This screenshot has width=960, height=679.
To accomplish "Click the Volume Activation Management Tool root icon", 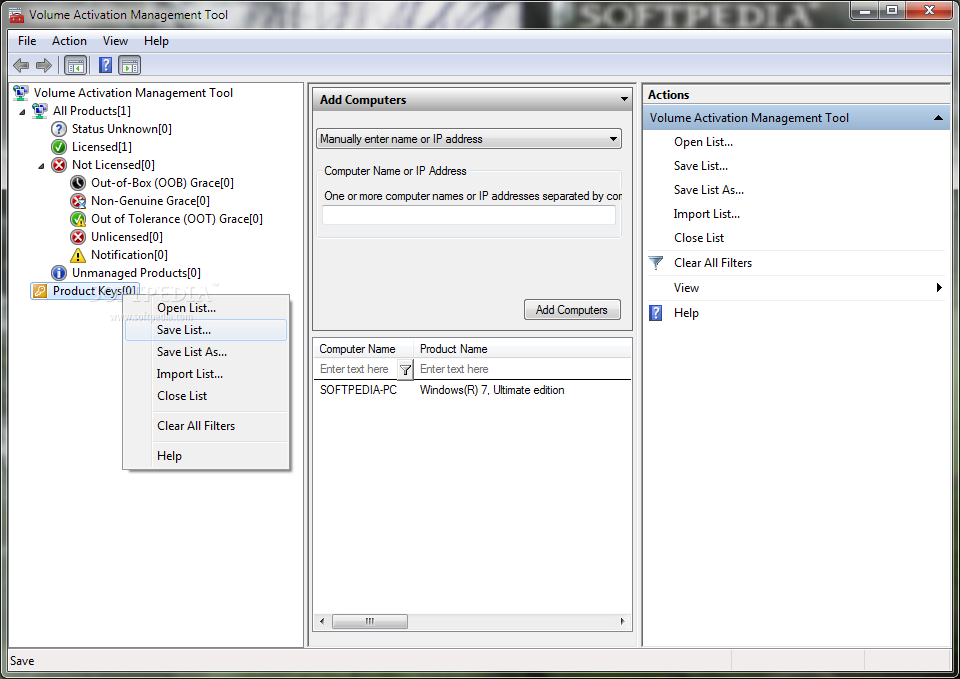I will (x=21, y=92).
